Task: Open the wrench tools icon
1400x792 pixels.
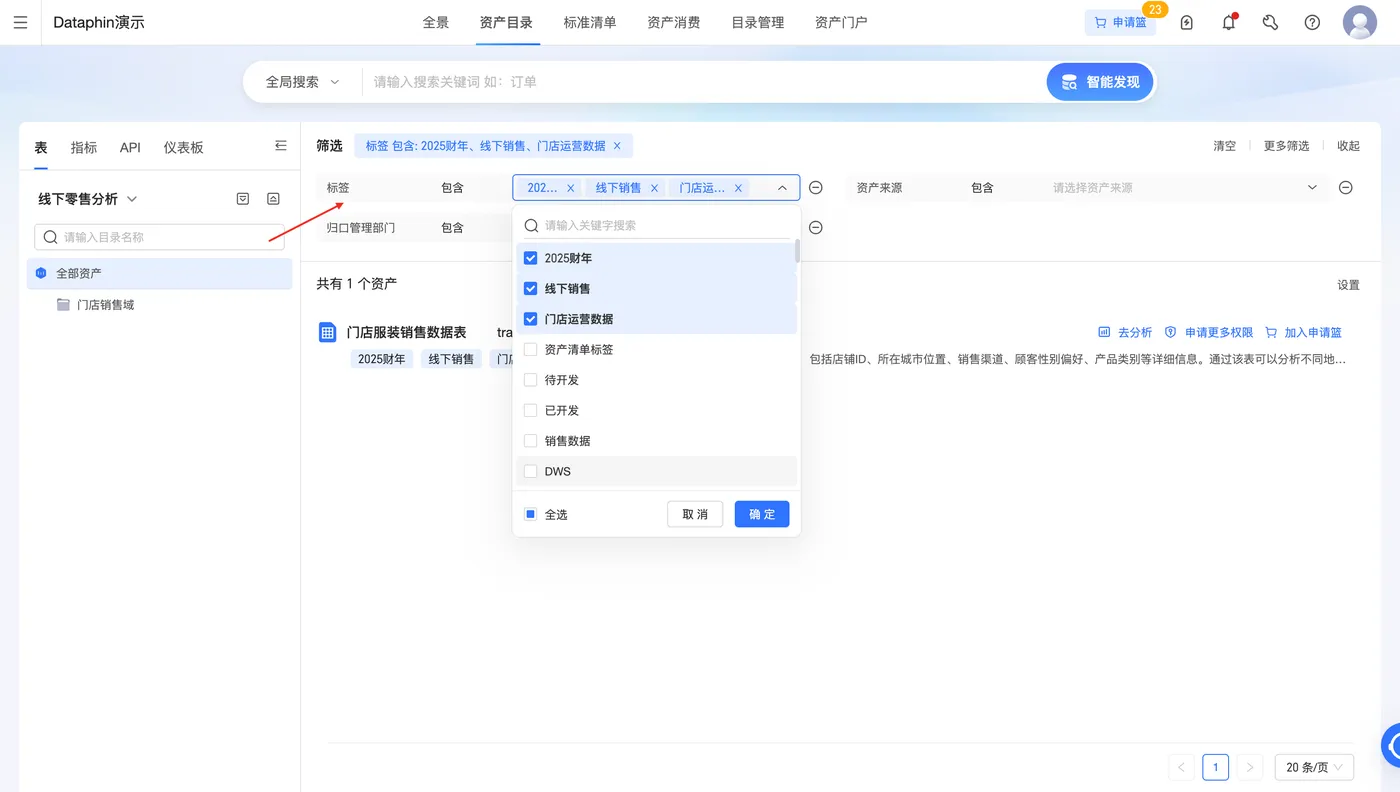Action: pyautogui.click(x=1270, y=22)
